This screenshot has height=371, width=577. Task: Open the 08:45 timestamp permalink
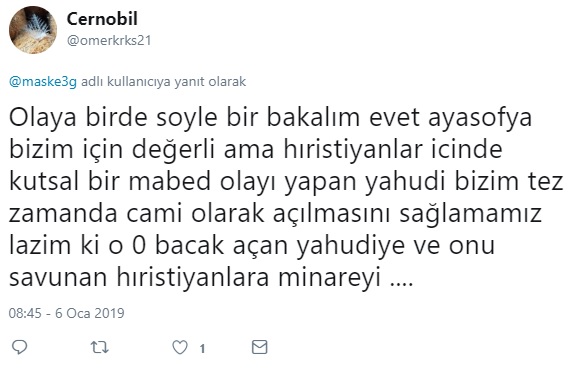[x=25, y=313]
